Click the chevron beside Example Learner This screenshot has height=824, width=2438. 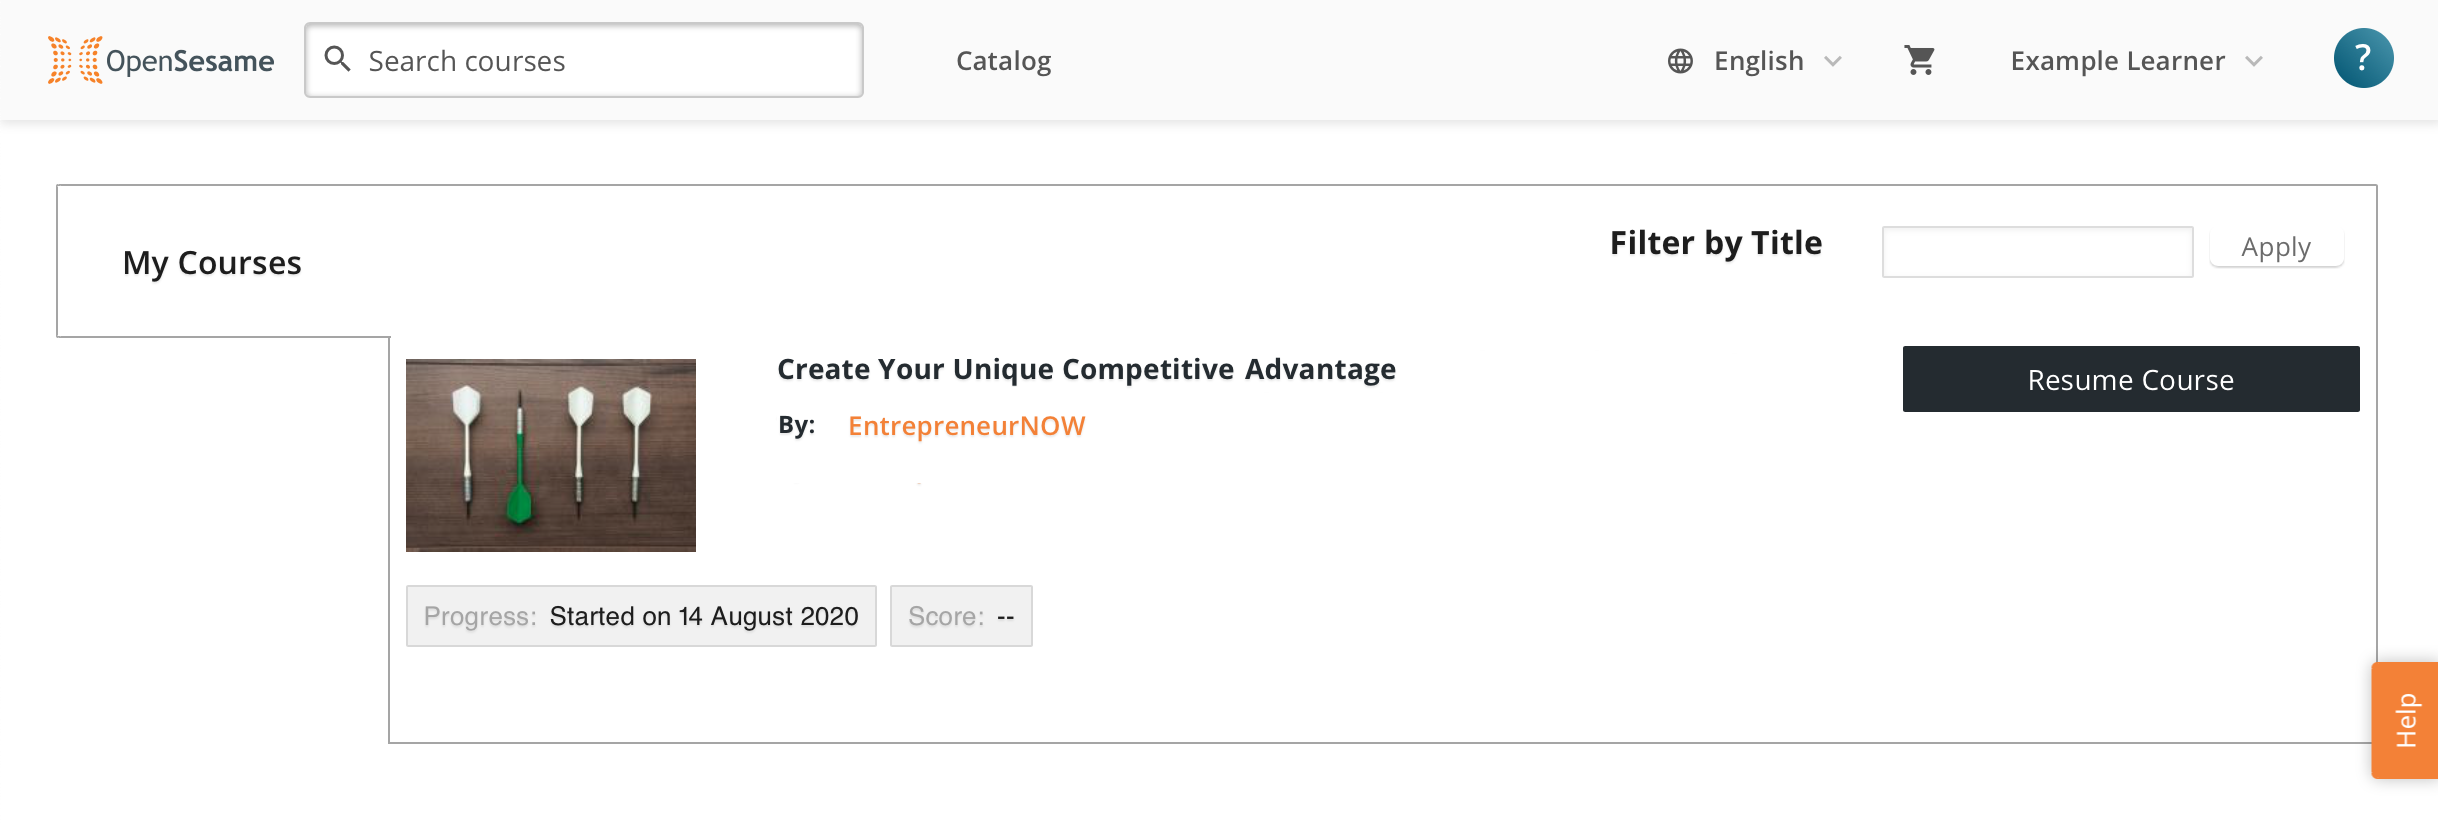[2254, 61]
